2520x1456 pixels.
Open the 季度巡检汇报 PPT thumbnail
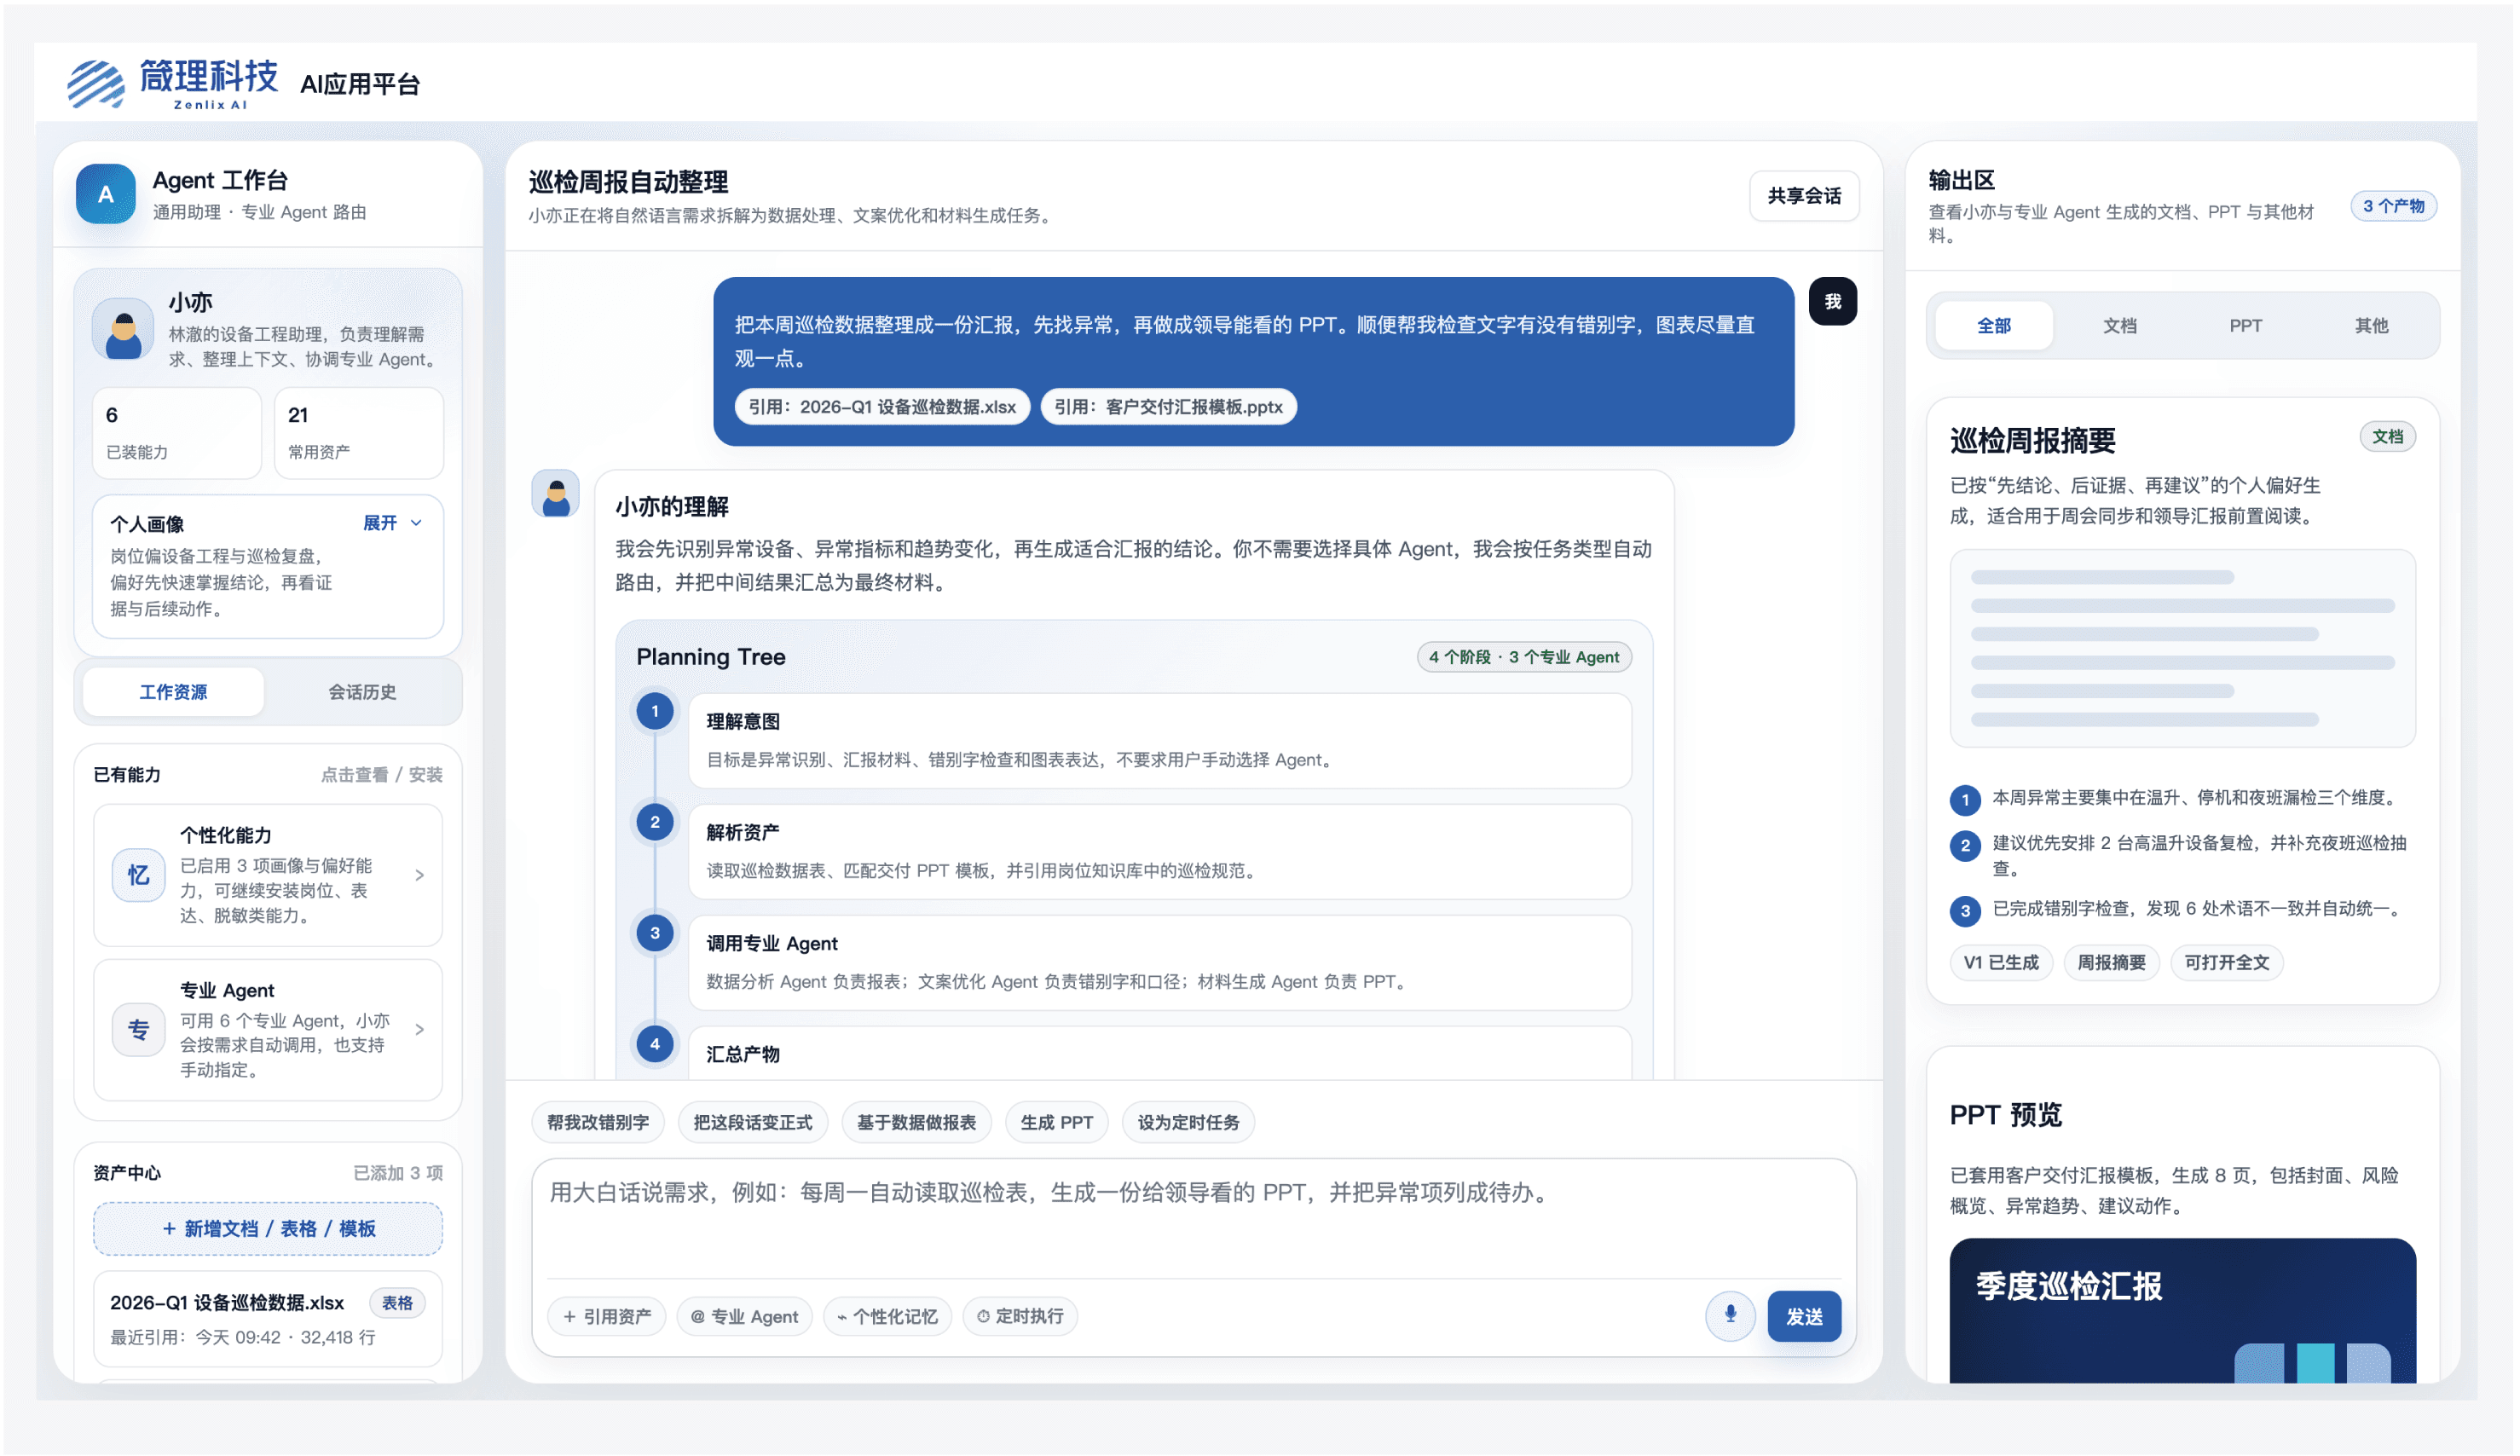tap(2183, 1311)
